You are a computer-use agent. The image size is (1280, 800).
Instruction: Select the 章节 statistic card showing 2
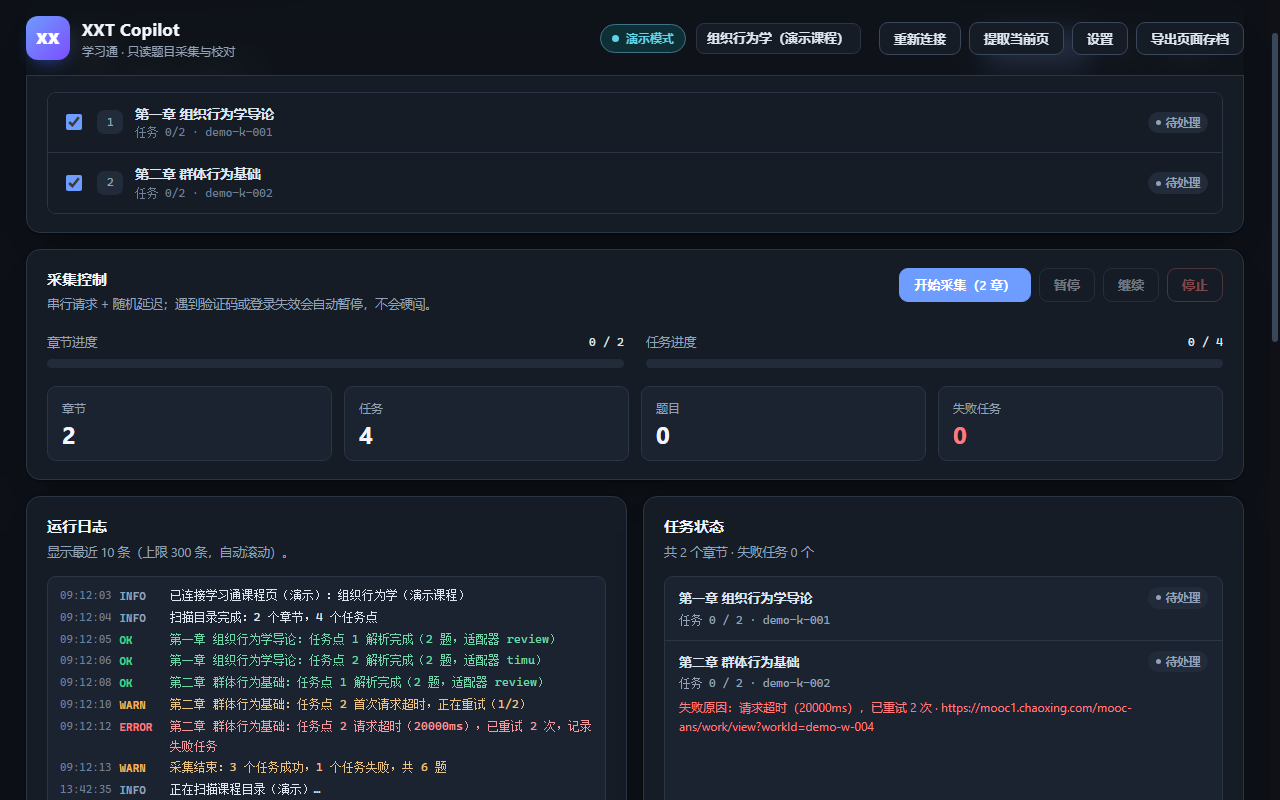[x=189, y=424]
